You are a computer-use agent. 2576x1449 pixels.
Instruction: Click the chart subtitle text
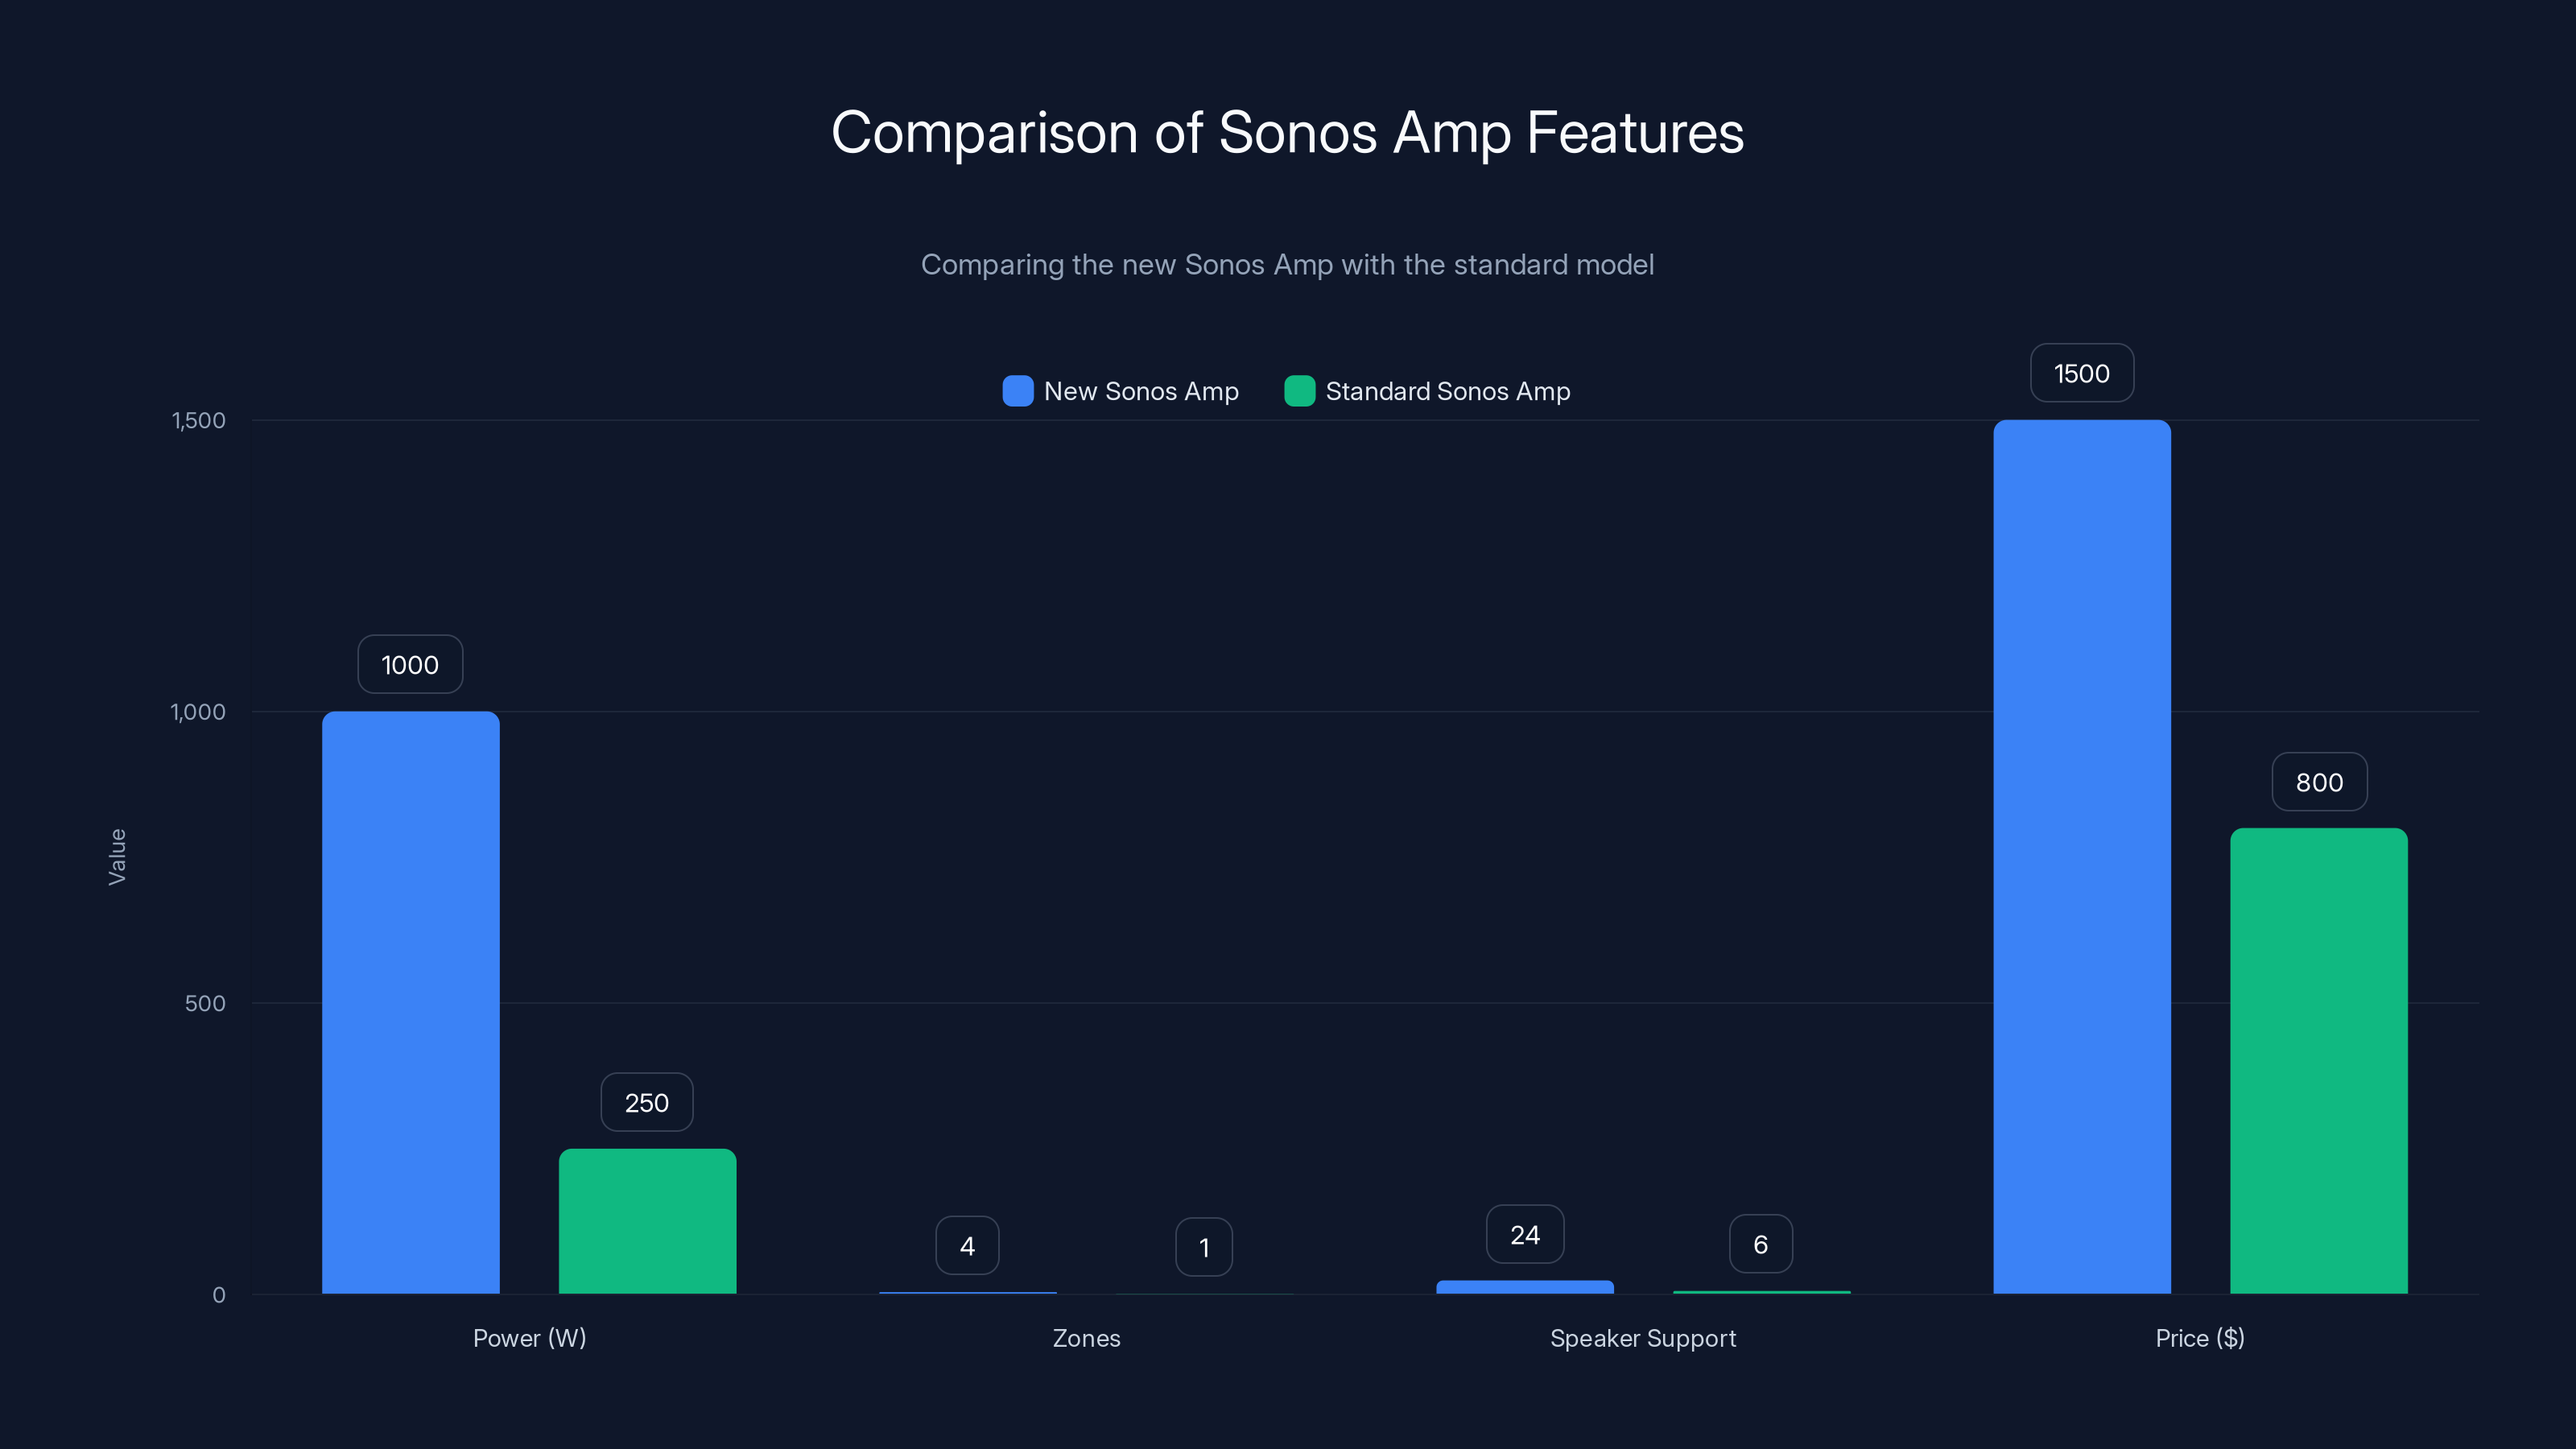[1288, 265]
